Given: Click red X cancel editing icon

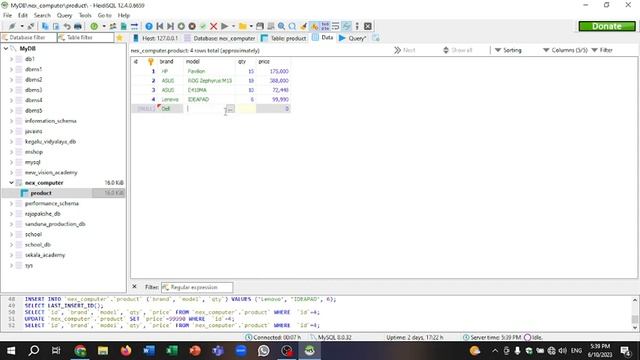Looking at the screenshot, I should [213, 26].
